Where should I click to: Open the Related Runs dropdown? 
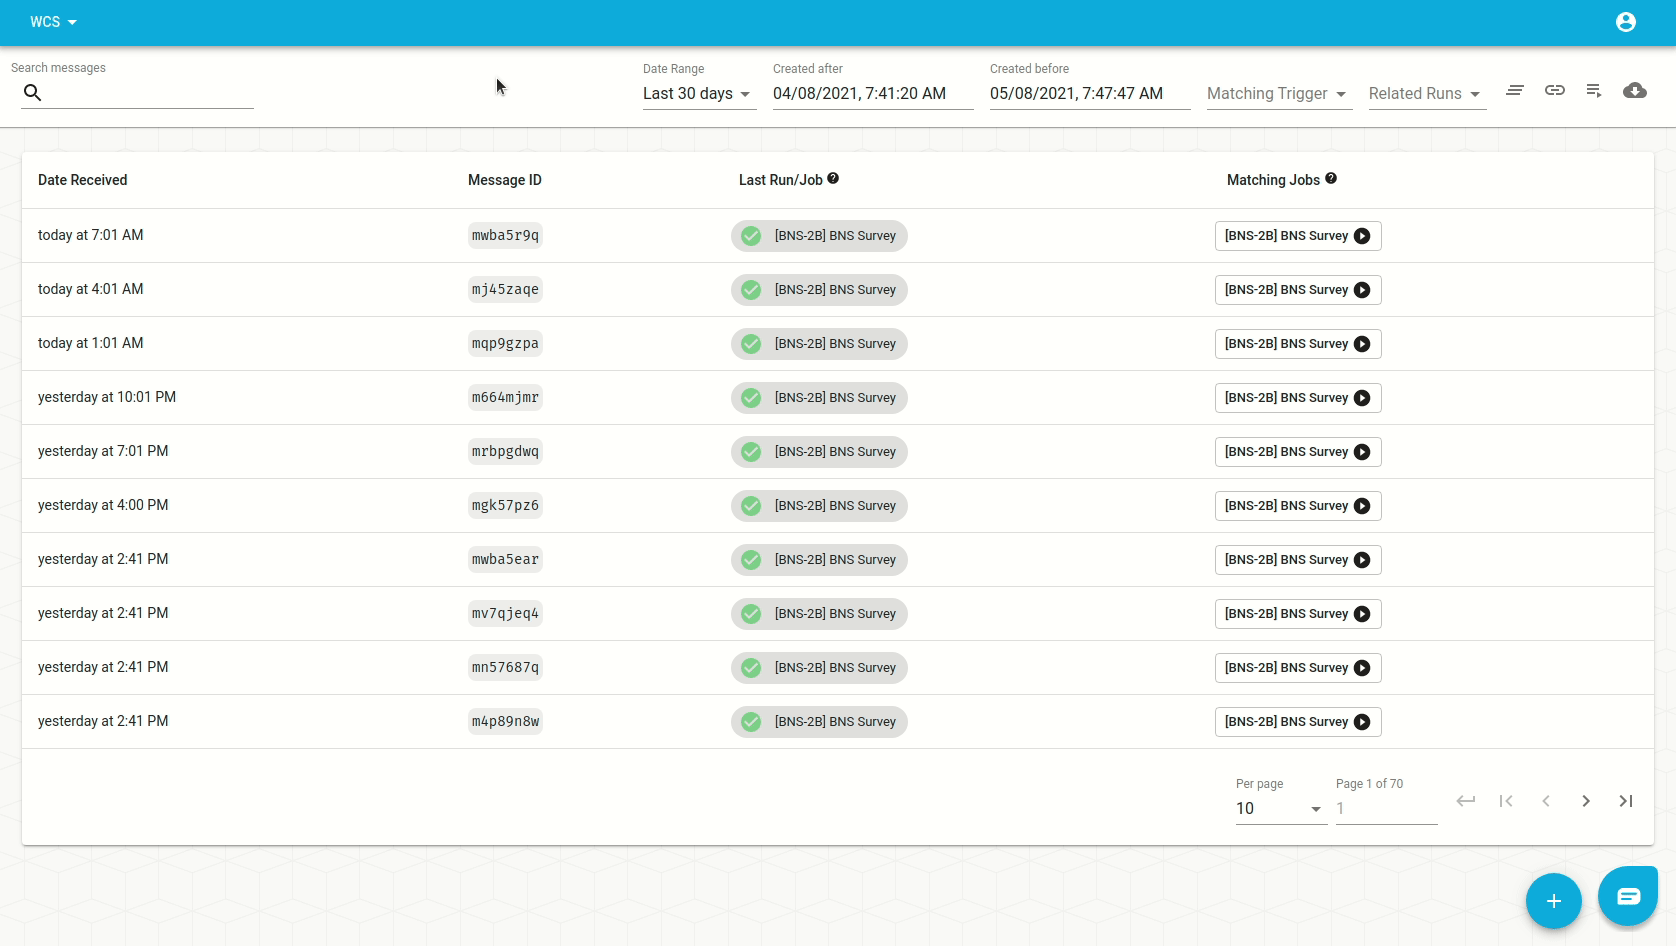click(1427, 94)
